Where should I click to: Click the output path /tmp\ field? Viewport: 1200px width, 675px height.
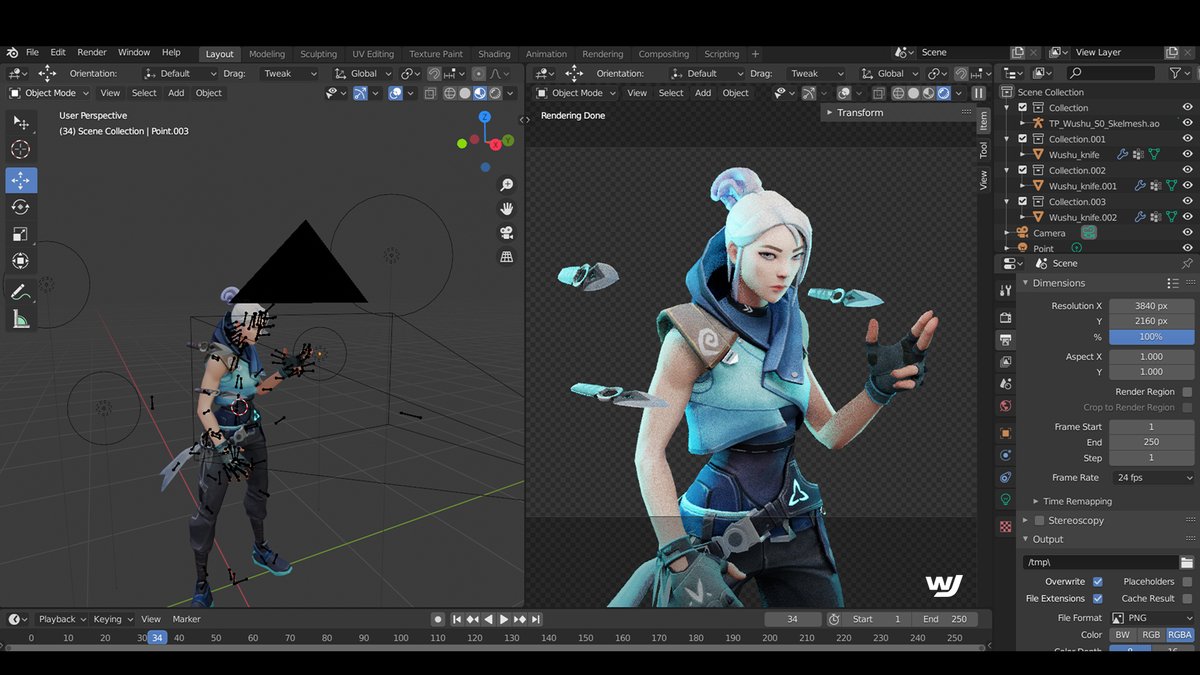[x=1100, y=563]
